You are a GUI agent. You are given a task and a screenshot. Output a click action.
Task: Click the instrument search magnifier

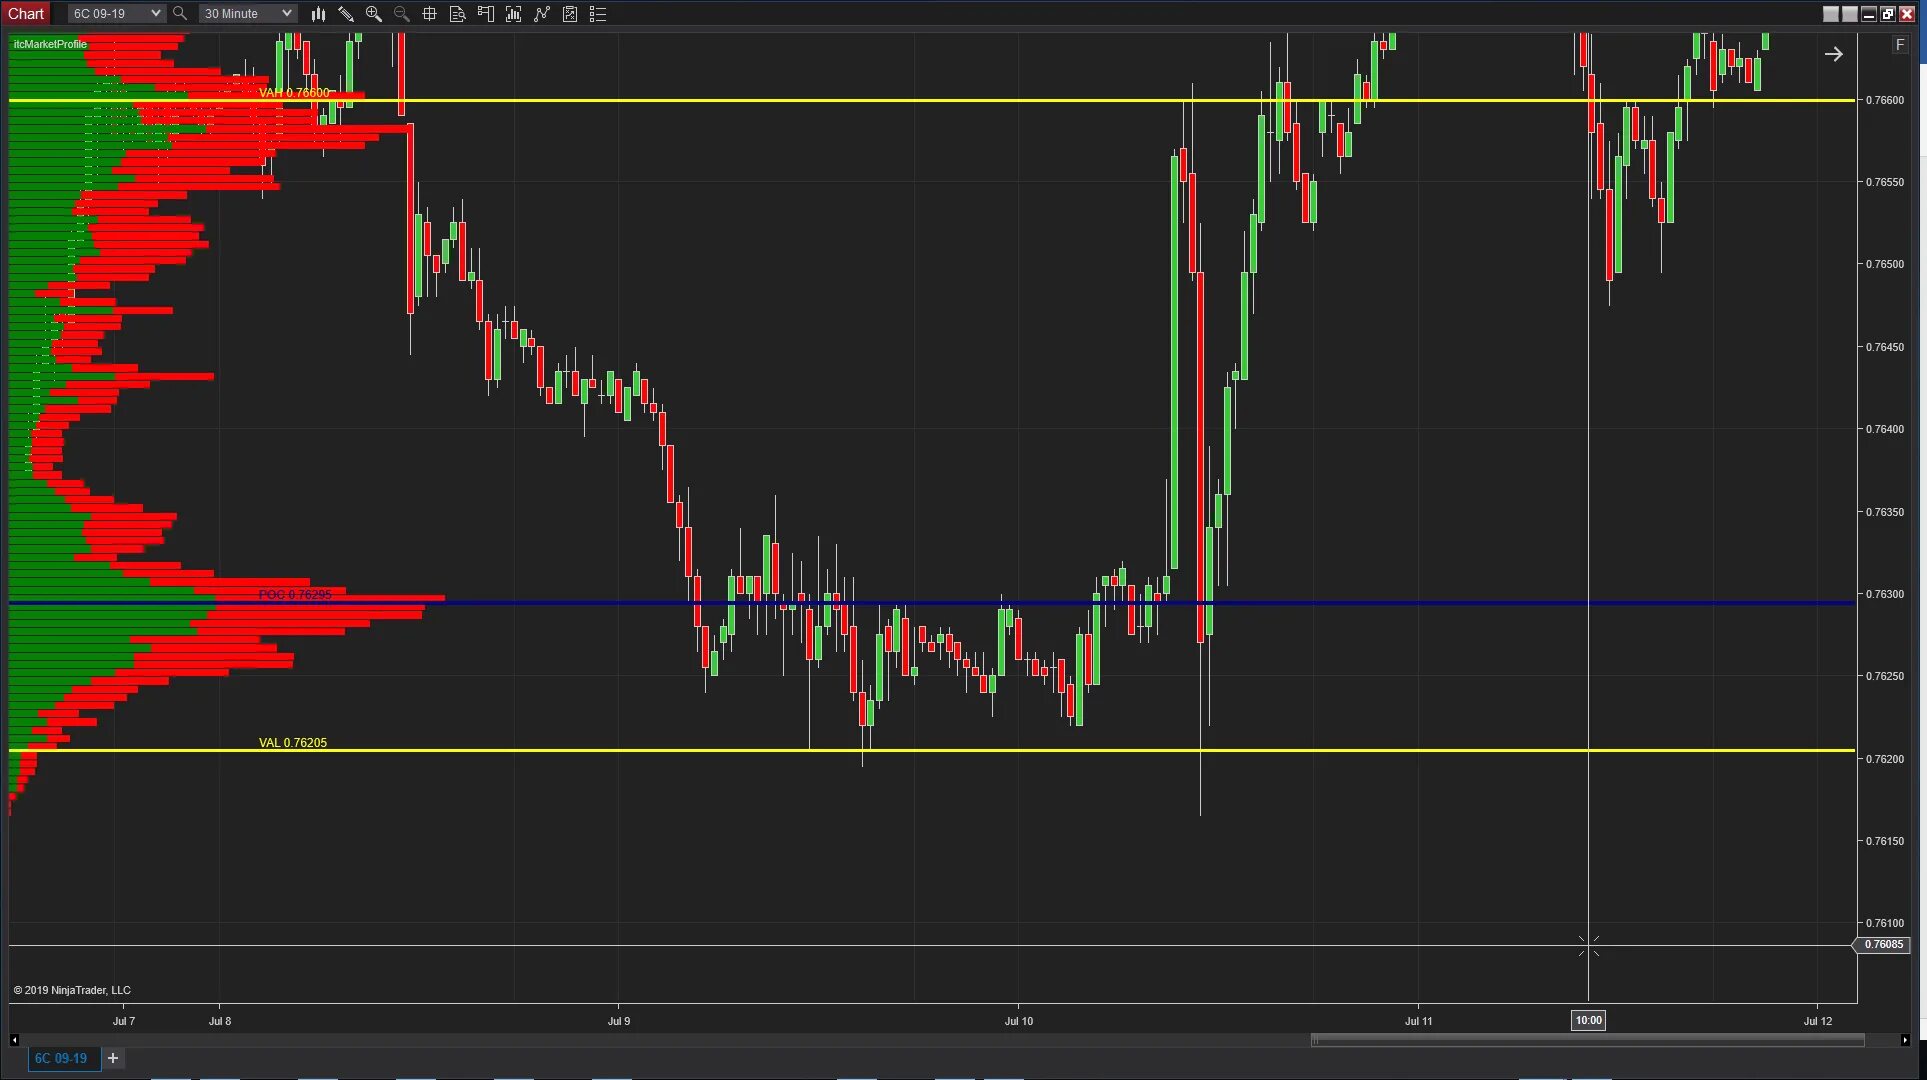click(x=180, y=14)
